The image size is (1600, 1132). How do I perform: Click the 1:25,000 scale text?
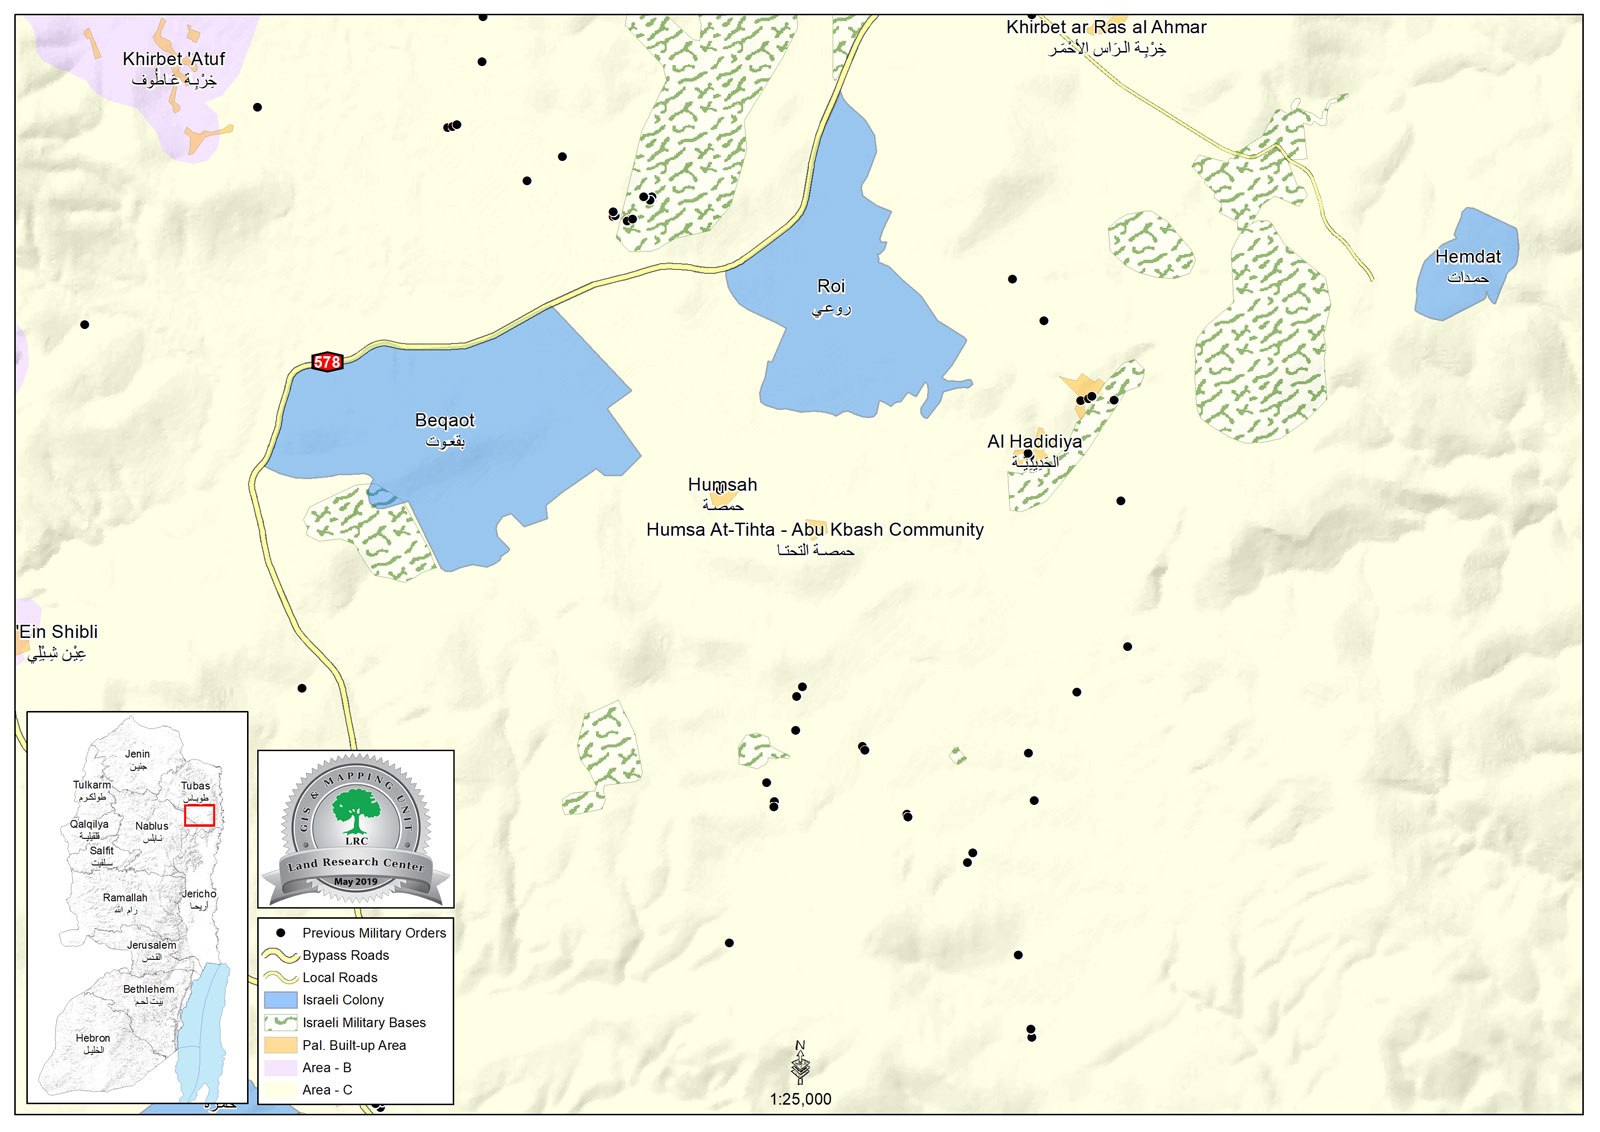[x=800, y=1099]
